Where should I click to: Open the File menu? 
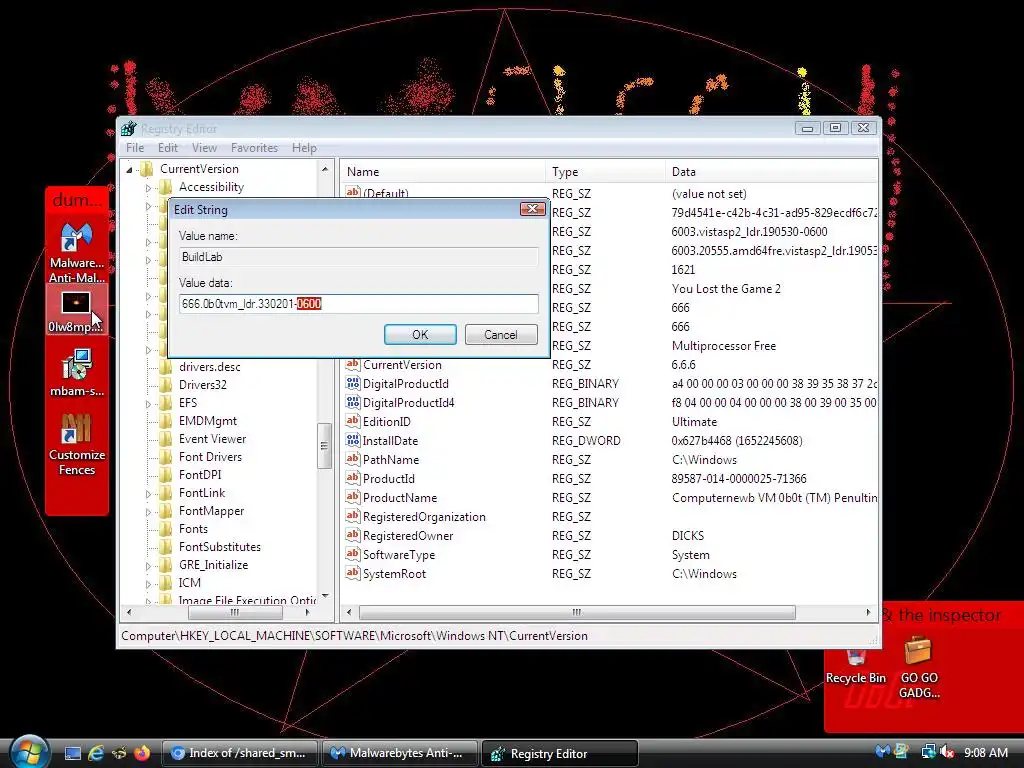135,148
